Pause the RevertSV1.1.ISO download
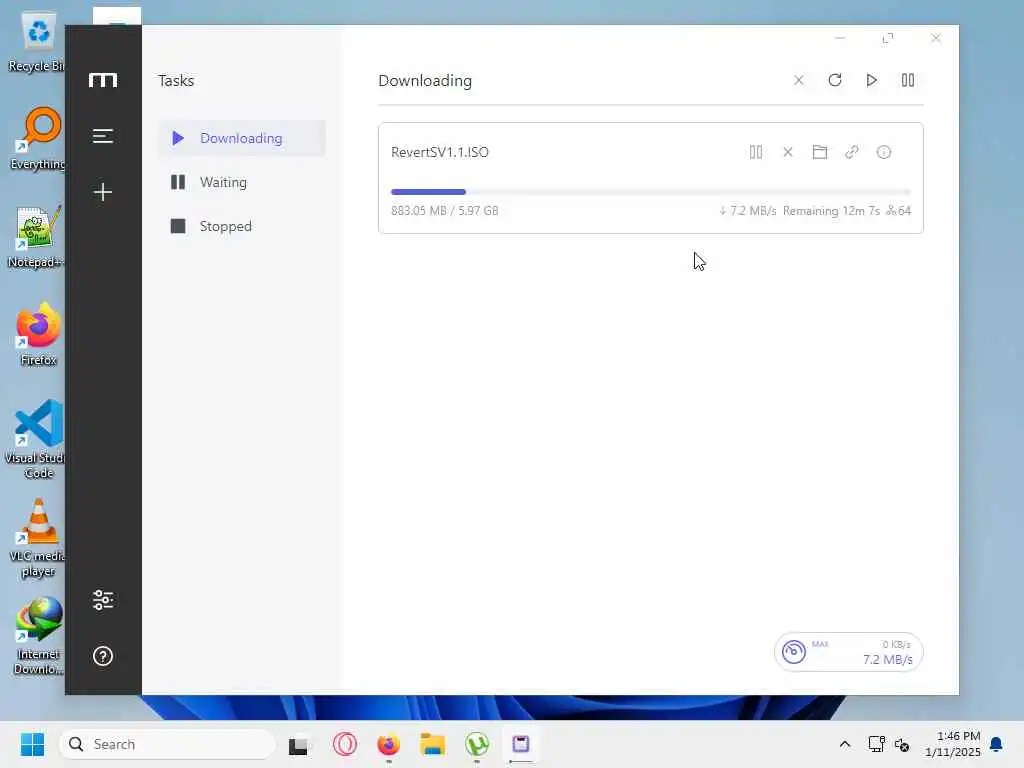Image resolution: width=1024 pixels, height=768 pixels. click(756, 152)
